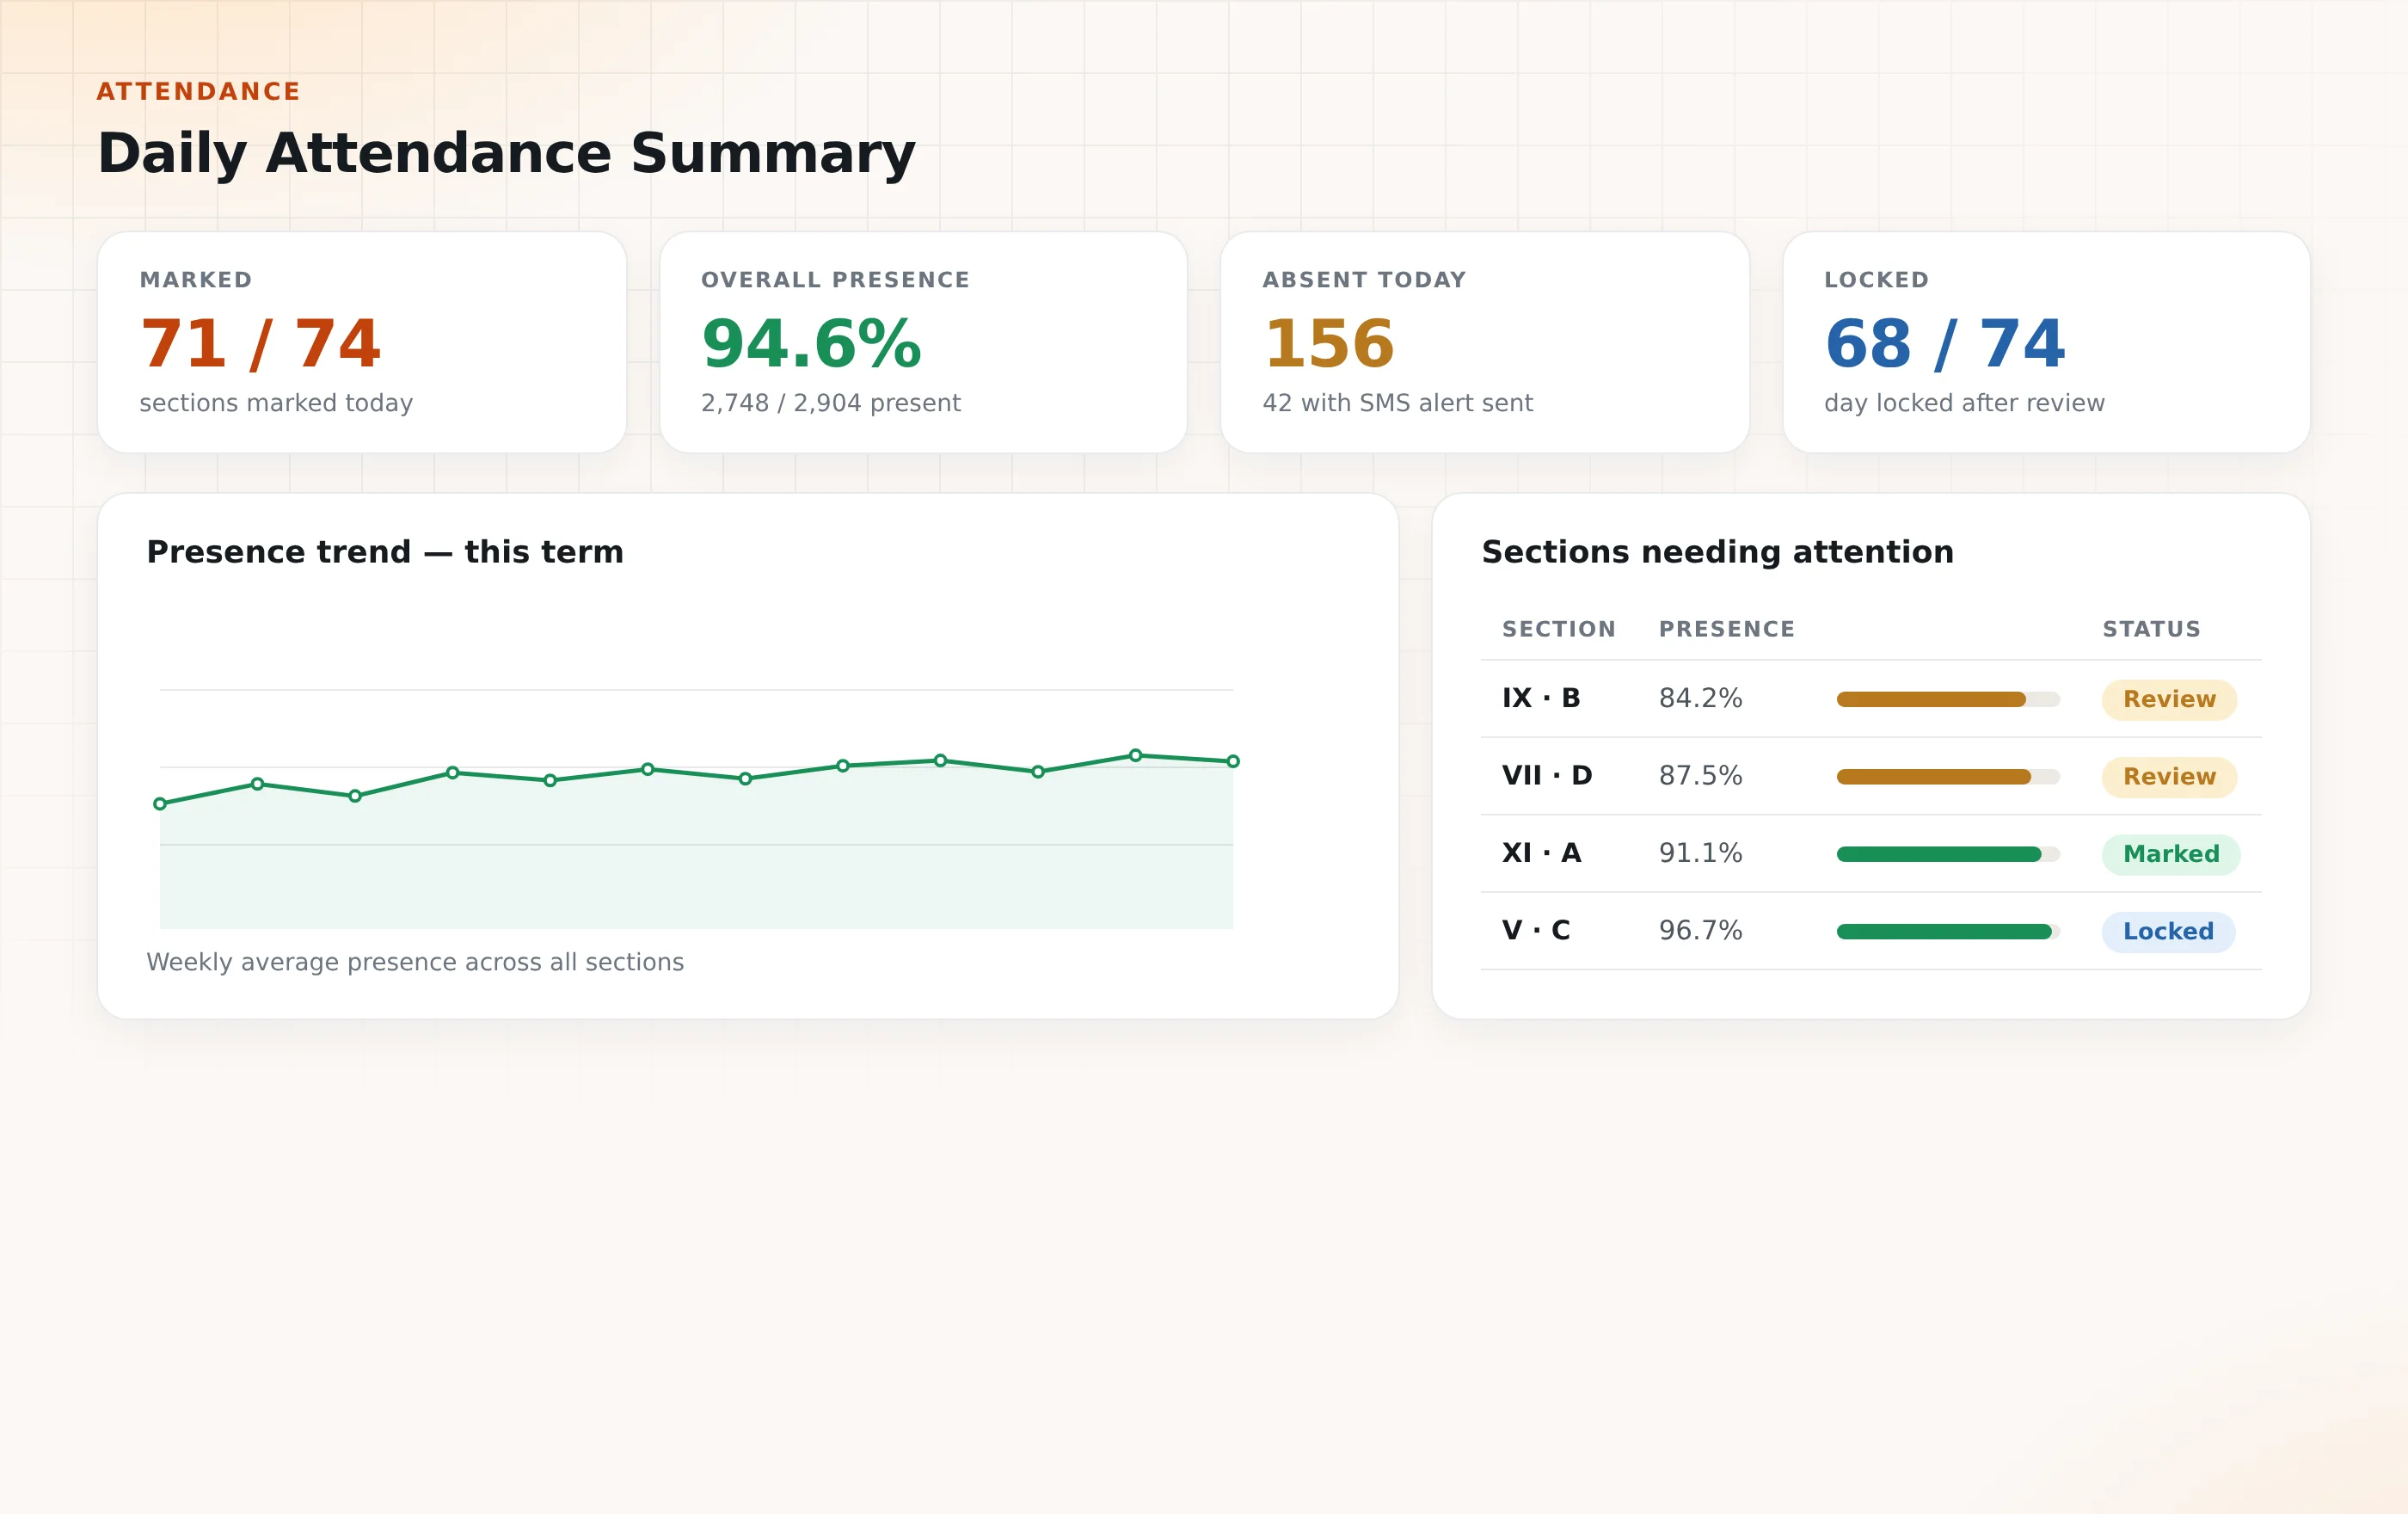Click the 'Presence trend — this term' heading
This screenshot has width=2408, height=1514.
[x=385, y=552]
